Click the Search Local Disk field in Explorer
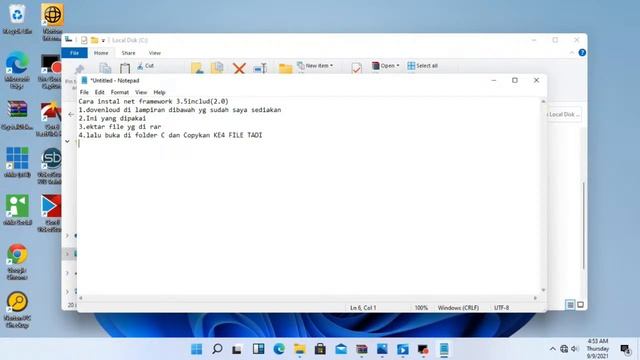This screenshot has height=360, width=640. [x=564, y=114]
